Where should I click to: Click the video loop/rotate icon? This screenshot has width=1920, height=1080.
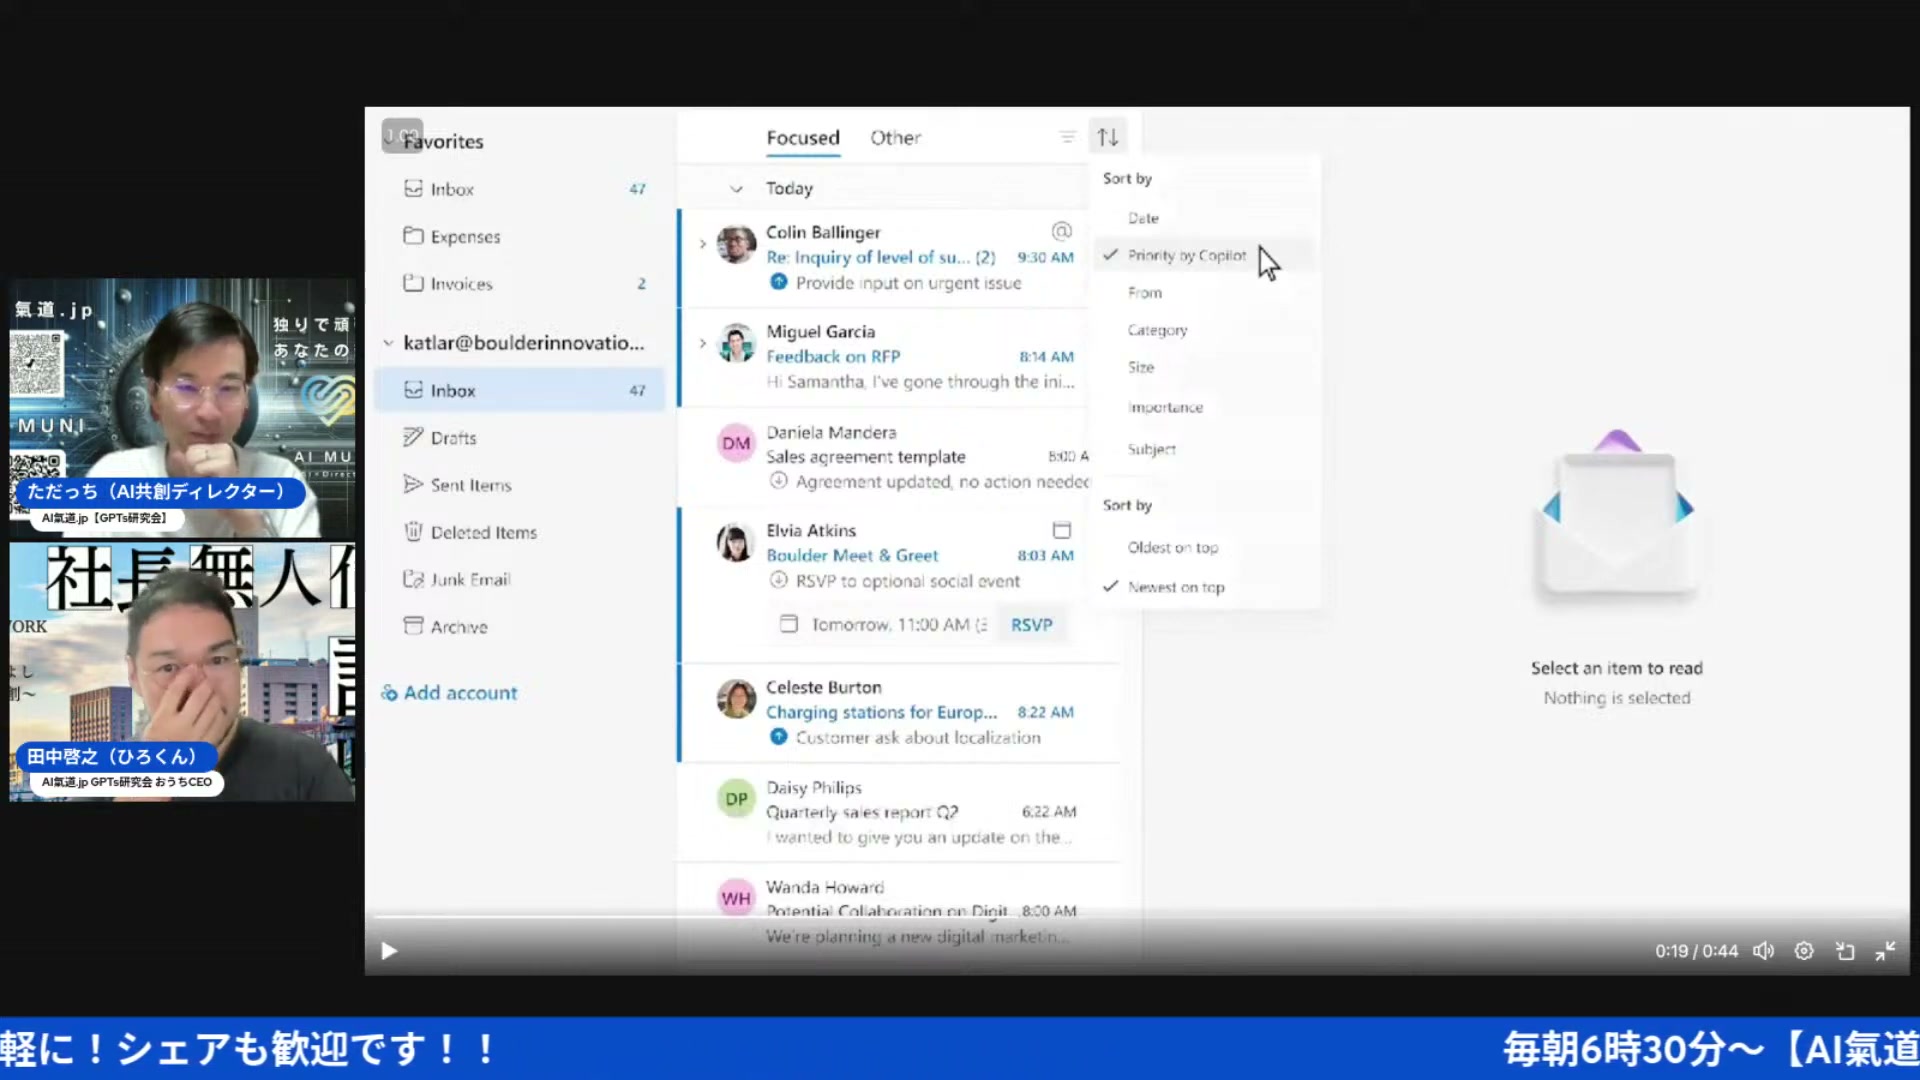click(x=1845, y=951)
